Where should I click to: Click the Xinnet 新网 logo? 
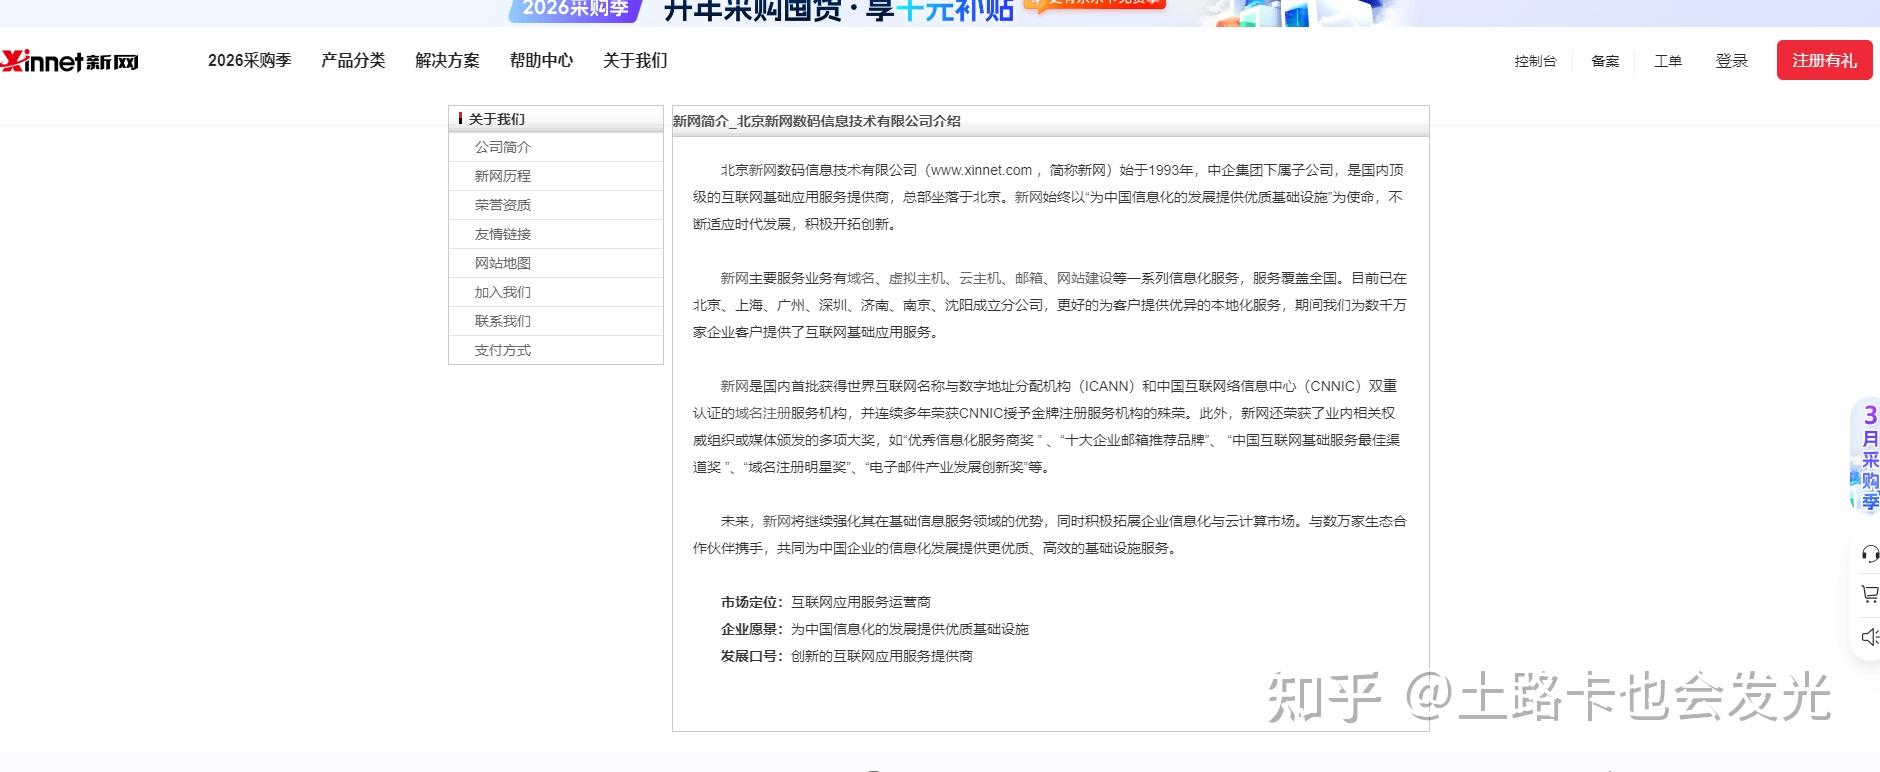pos(70,61)
